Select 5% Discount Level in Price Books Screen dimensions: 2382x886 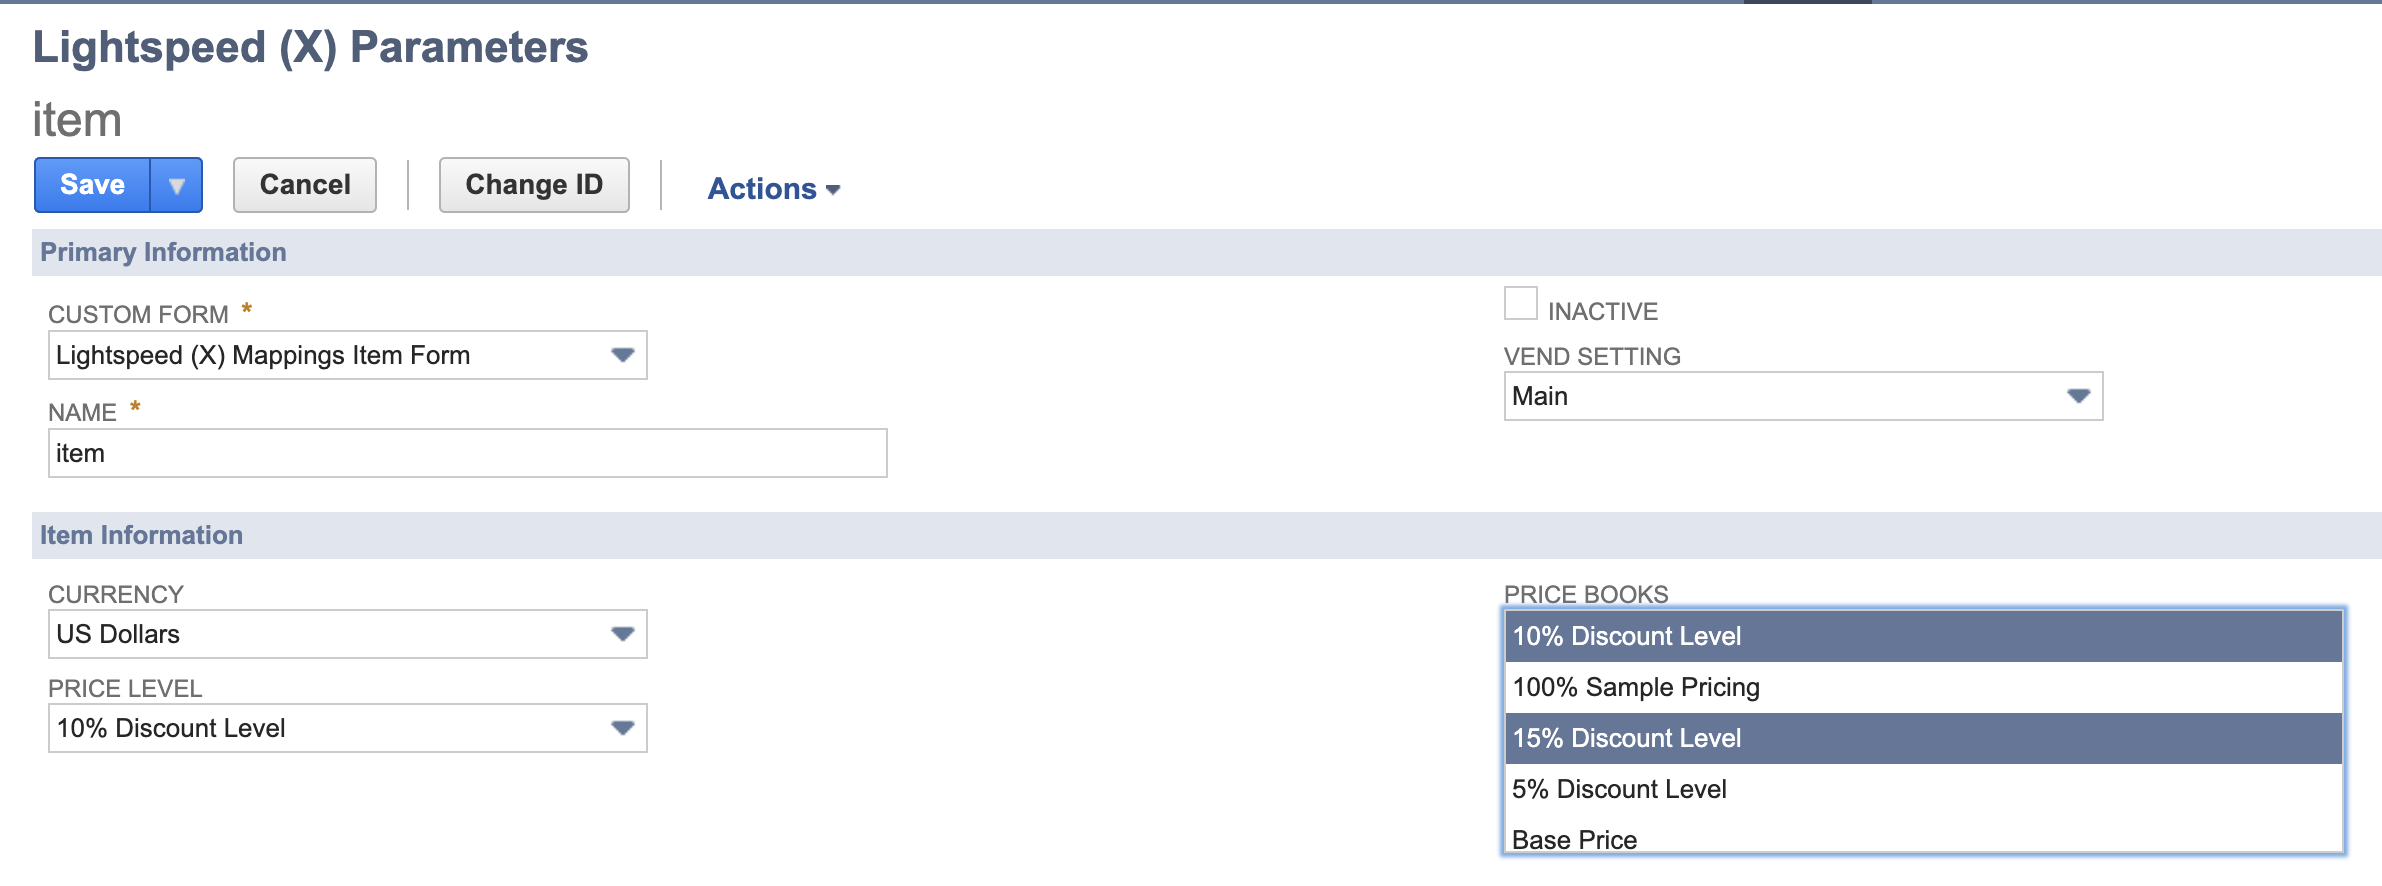pyautogui.click(x=1700, y=789)
